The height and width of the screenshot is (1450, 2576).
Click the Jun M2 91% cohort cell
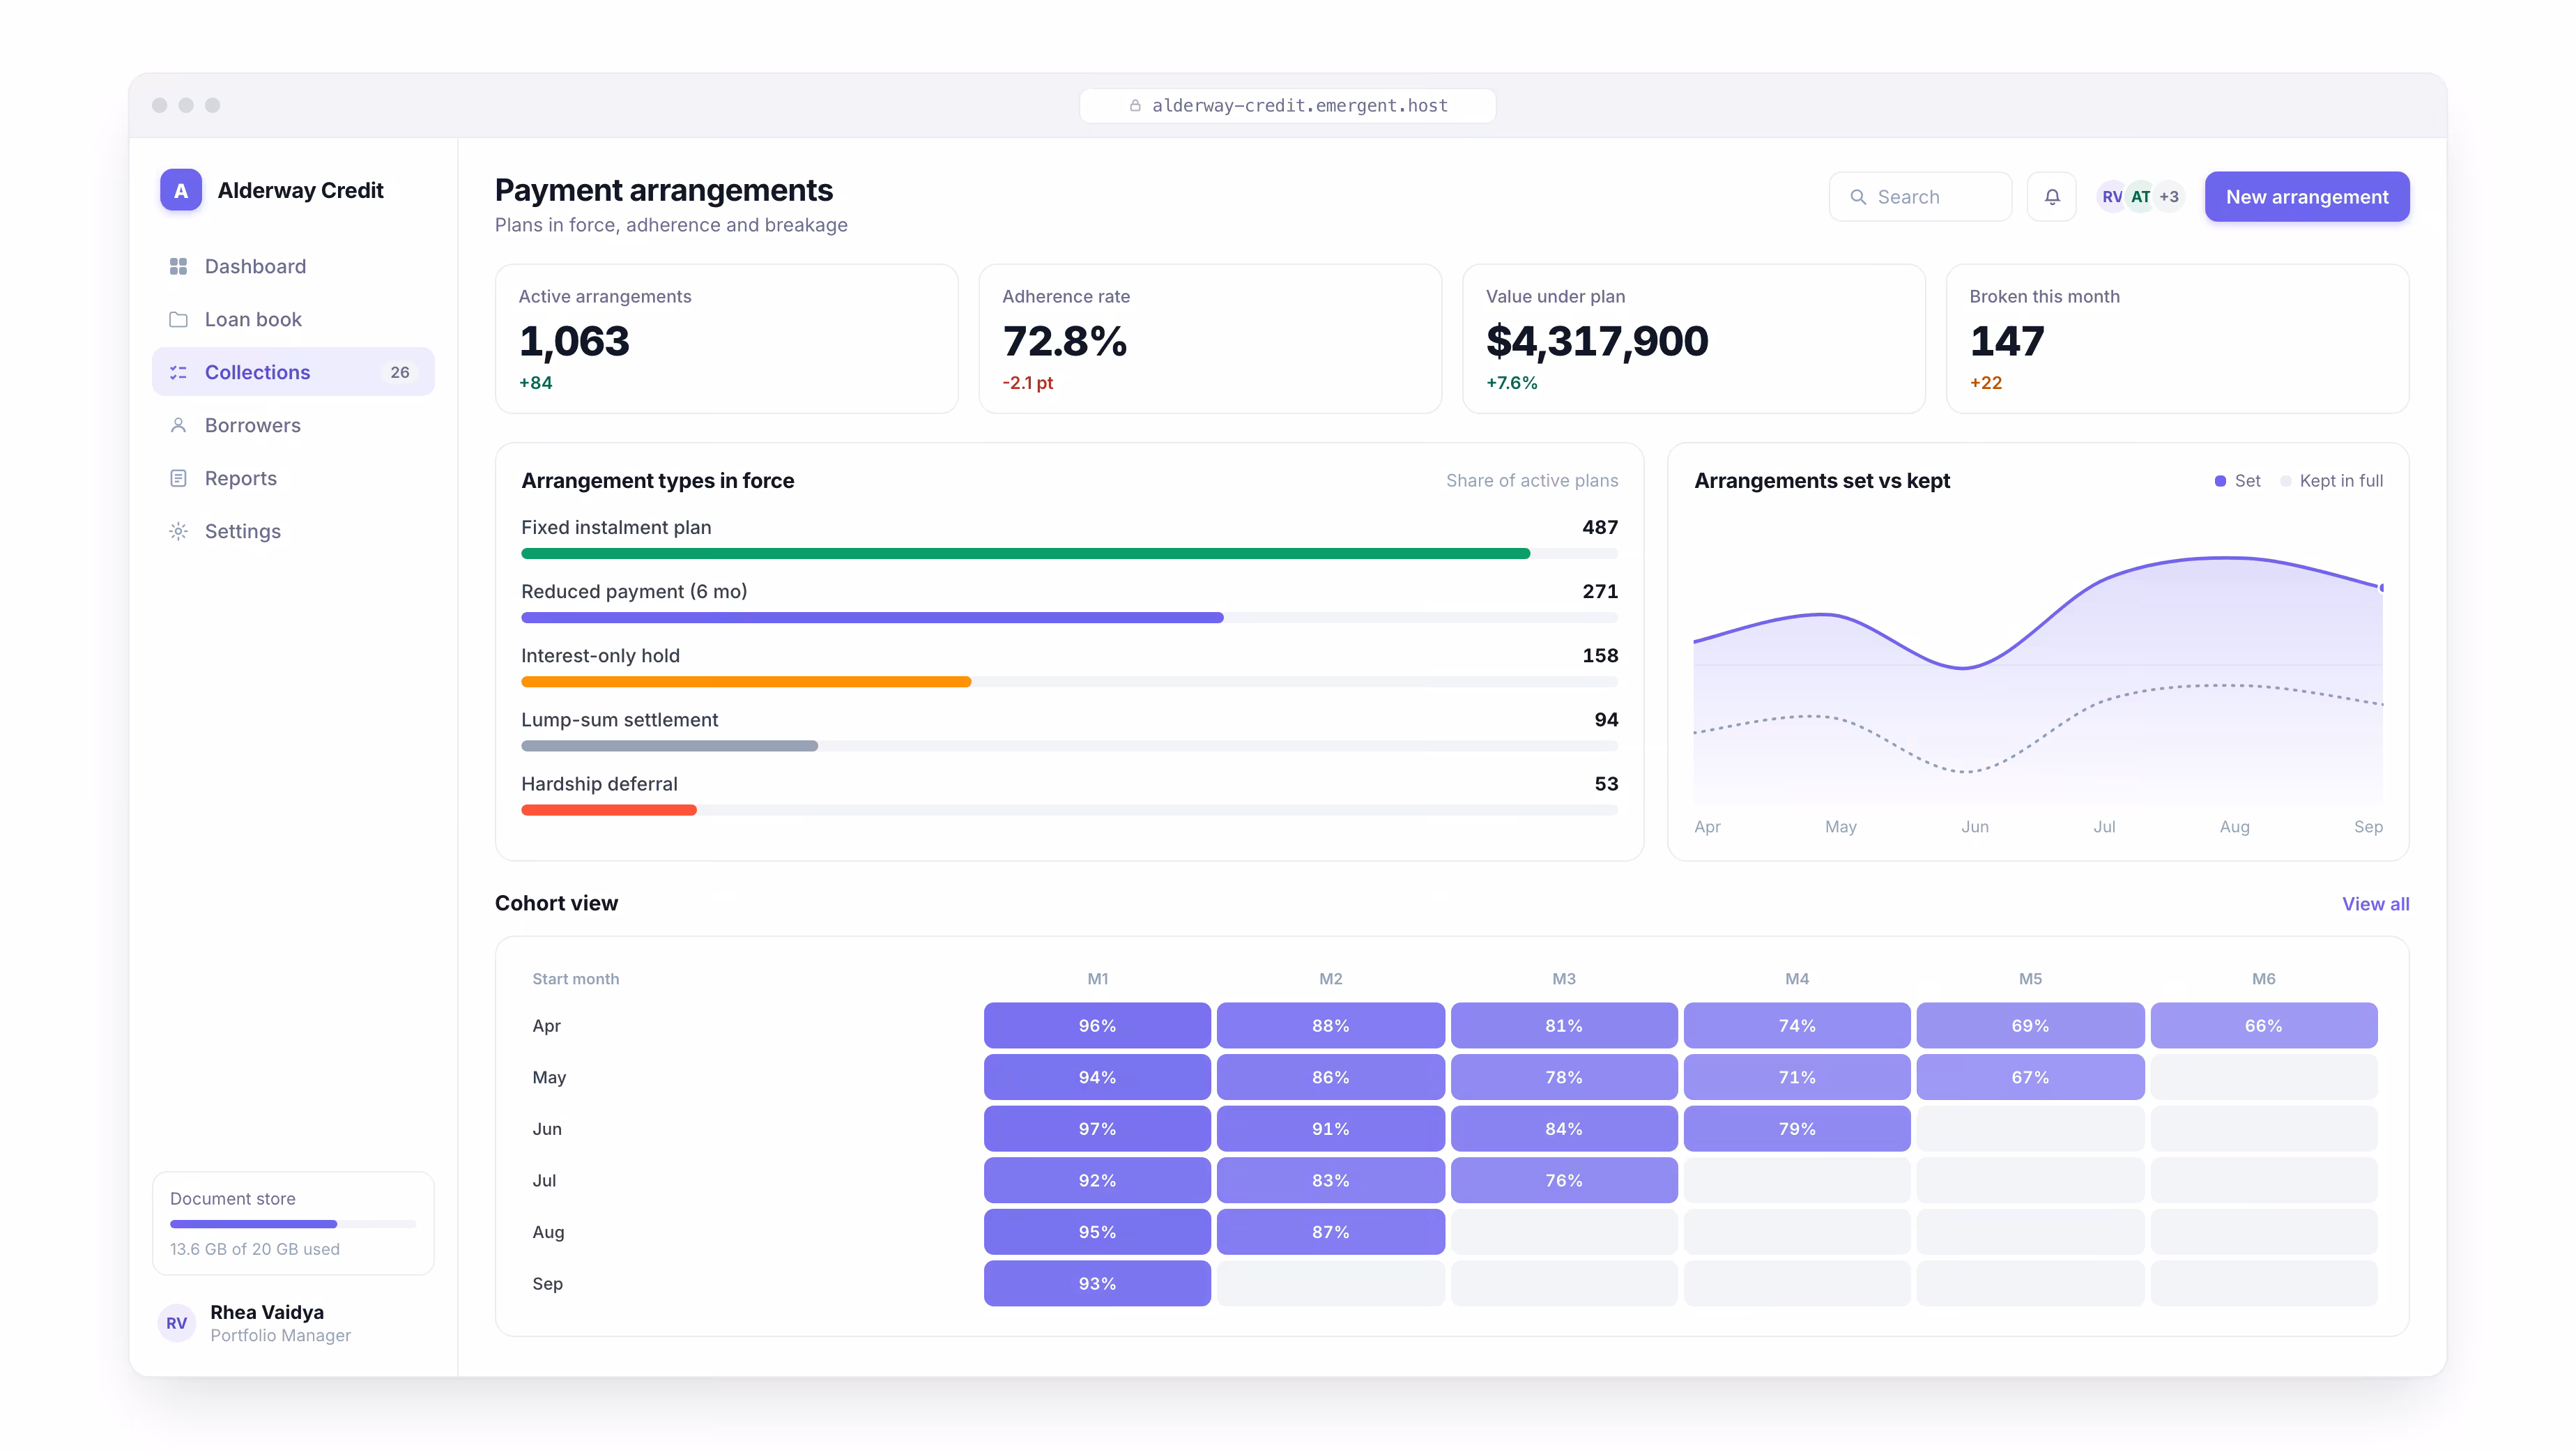1330,1129
